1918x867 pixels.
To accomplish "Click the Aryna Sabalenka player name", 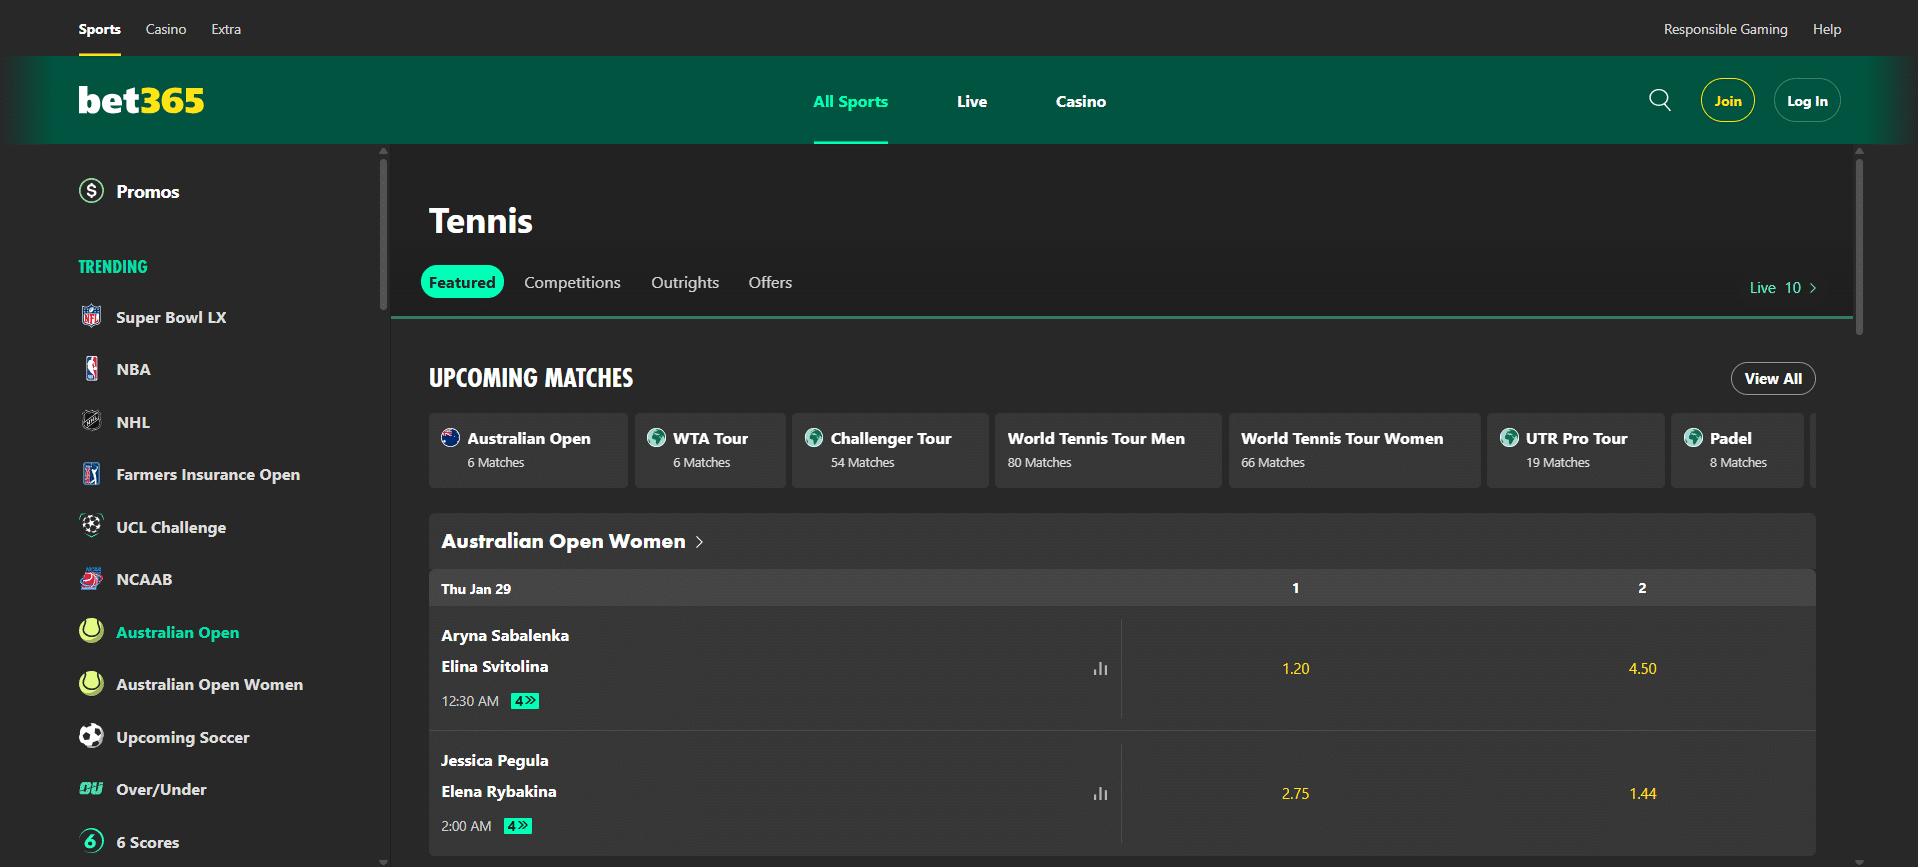I will [x=505, y=635].
